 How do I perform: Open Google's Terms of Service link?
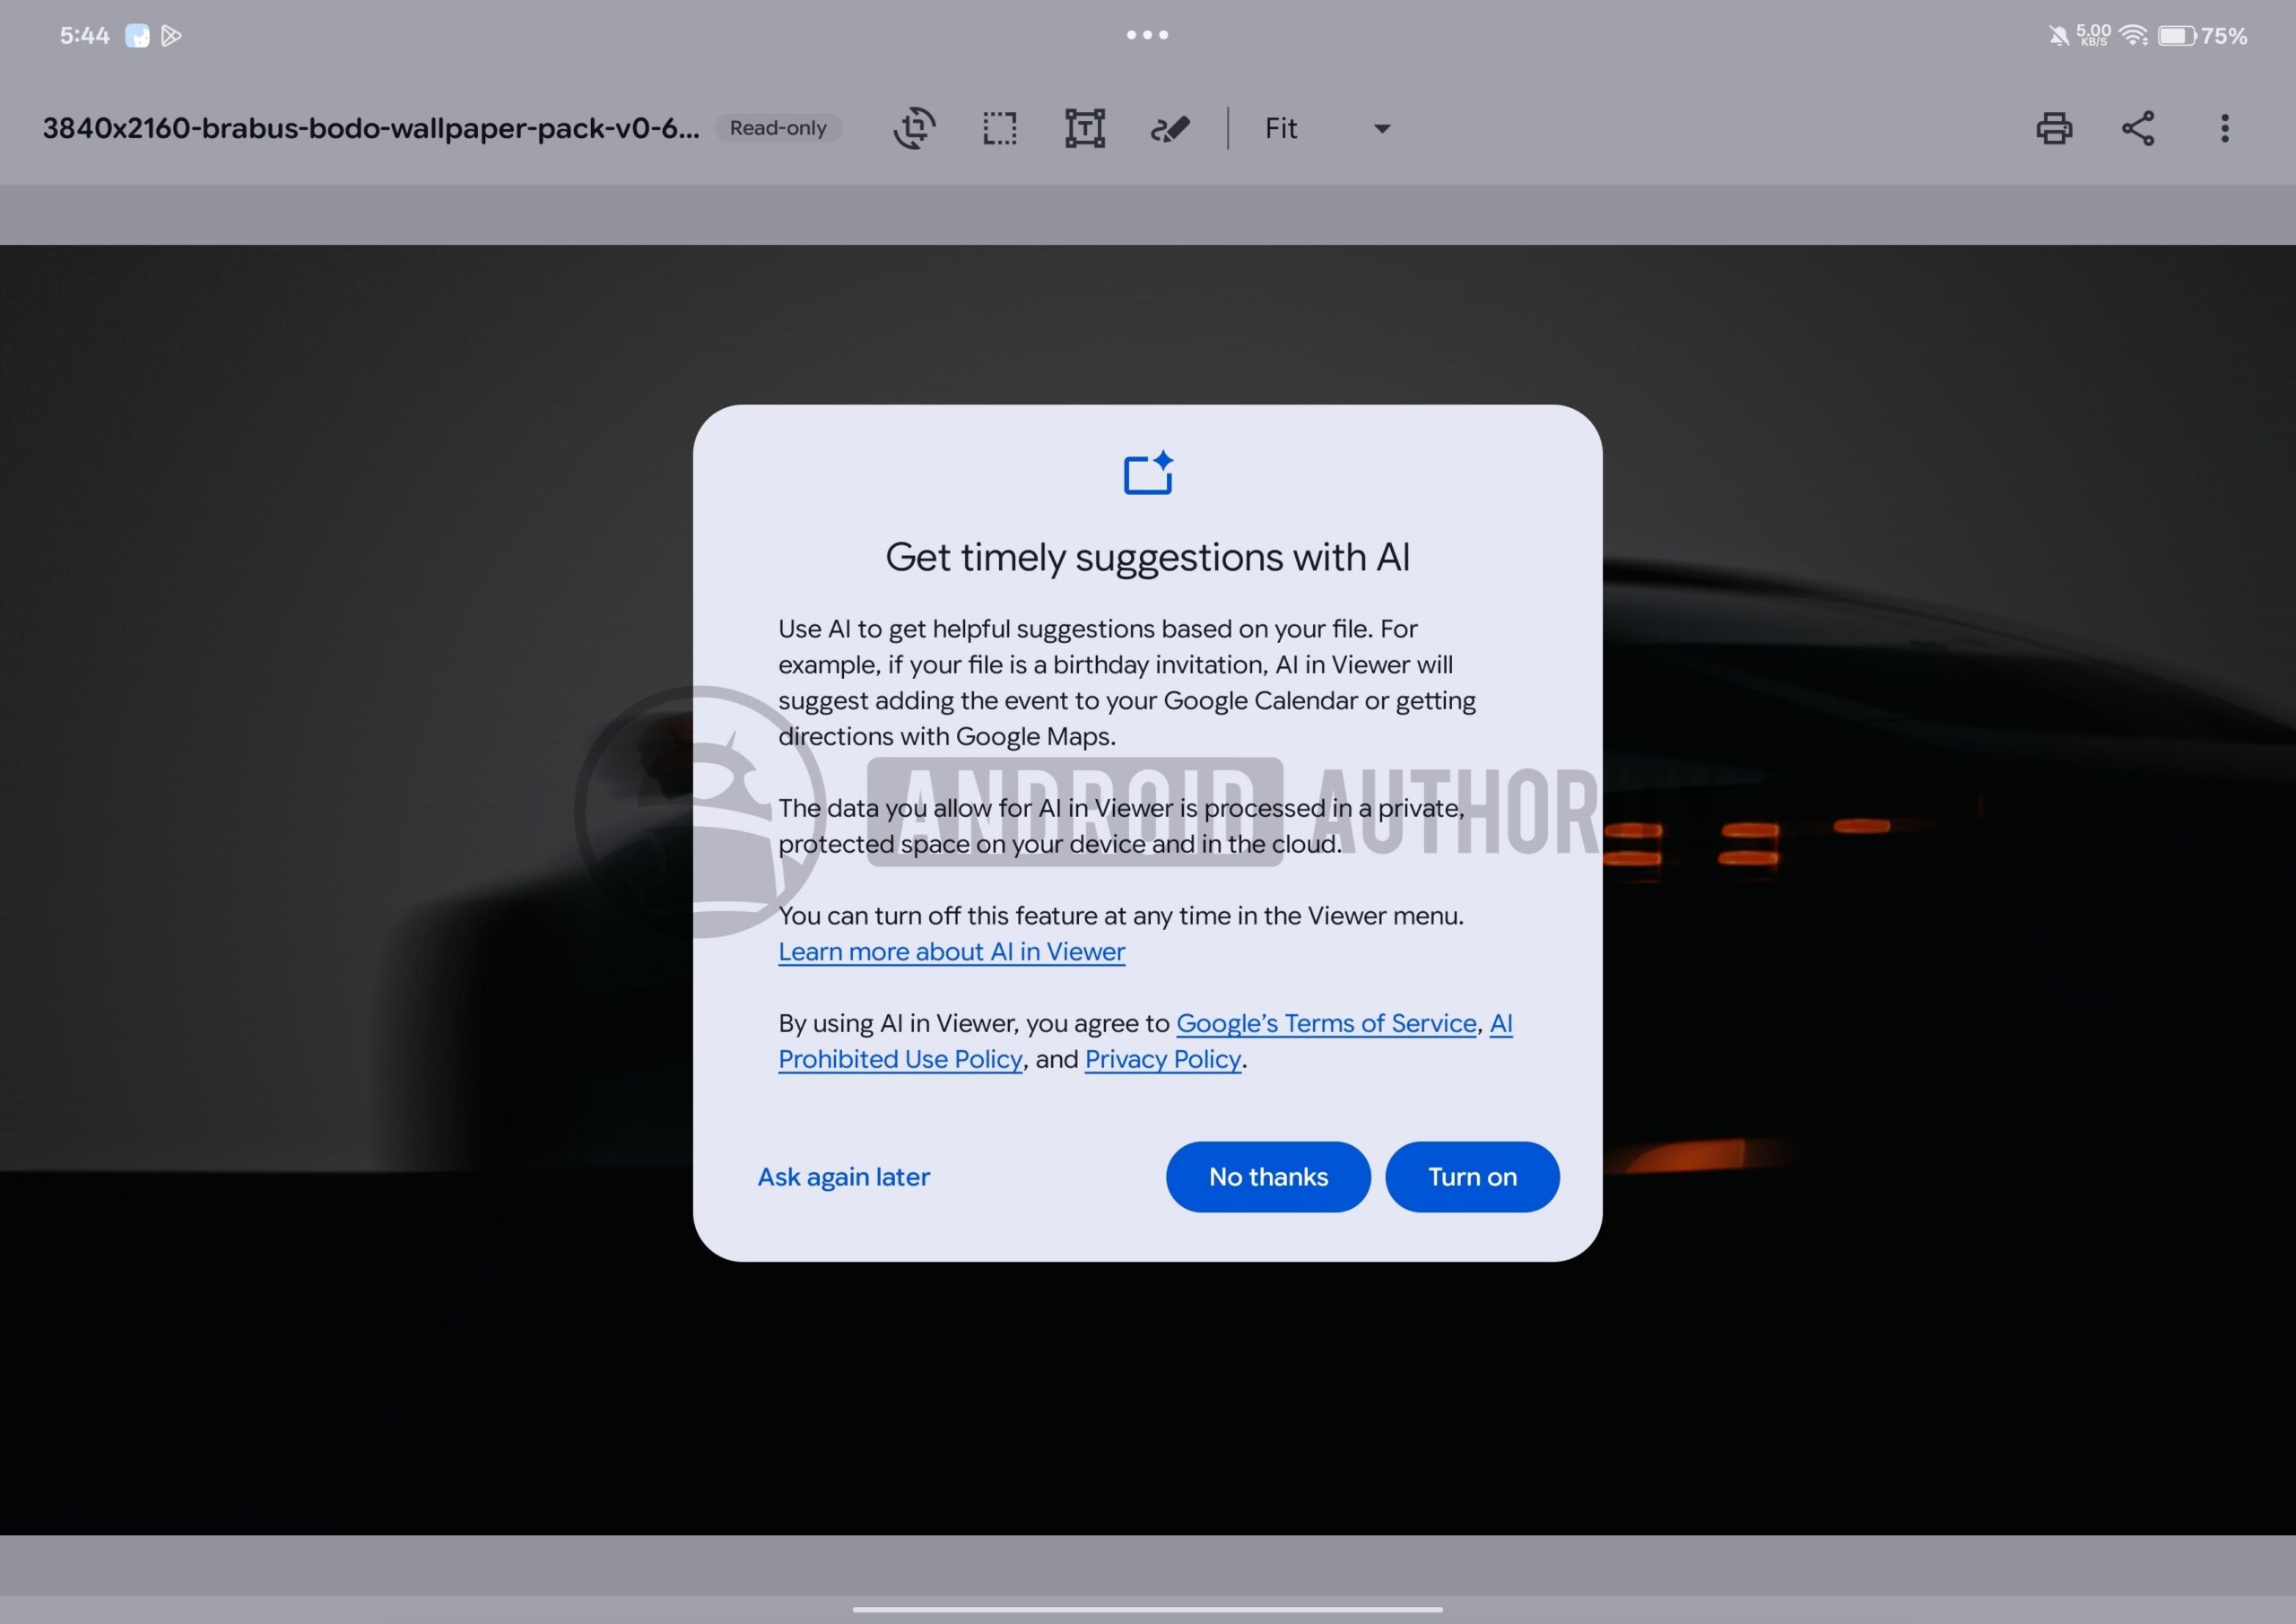click(1326, 1023)
